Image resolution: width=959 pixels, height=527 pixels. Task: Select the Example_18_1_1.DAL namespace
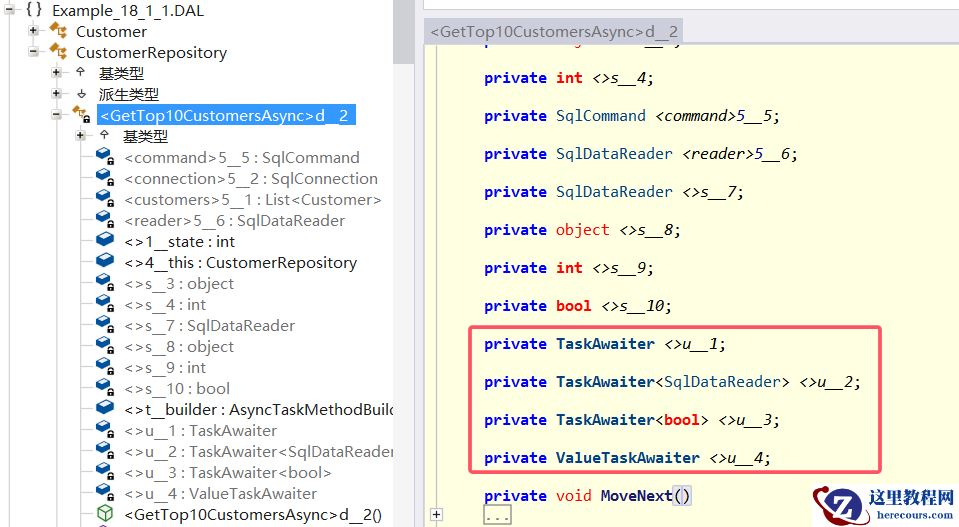pyautogui.click(x=128, y=10)
